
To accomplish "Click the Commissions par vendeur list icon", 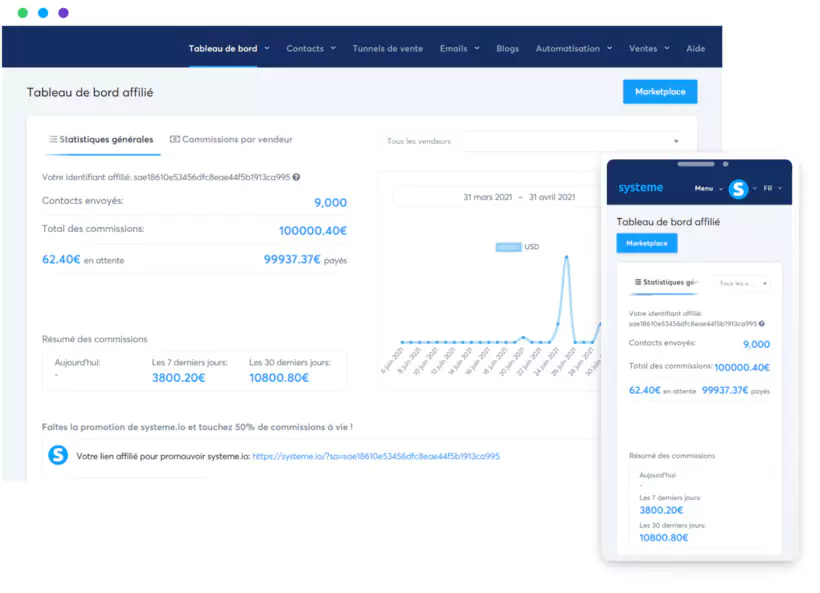I will pyautogui.click(x=175, y=140).
